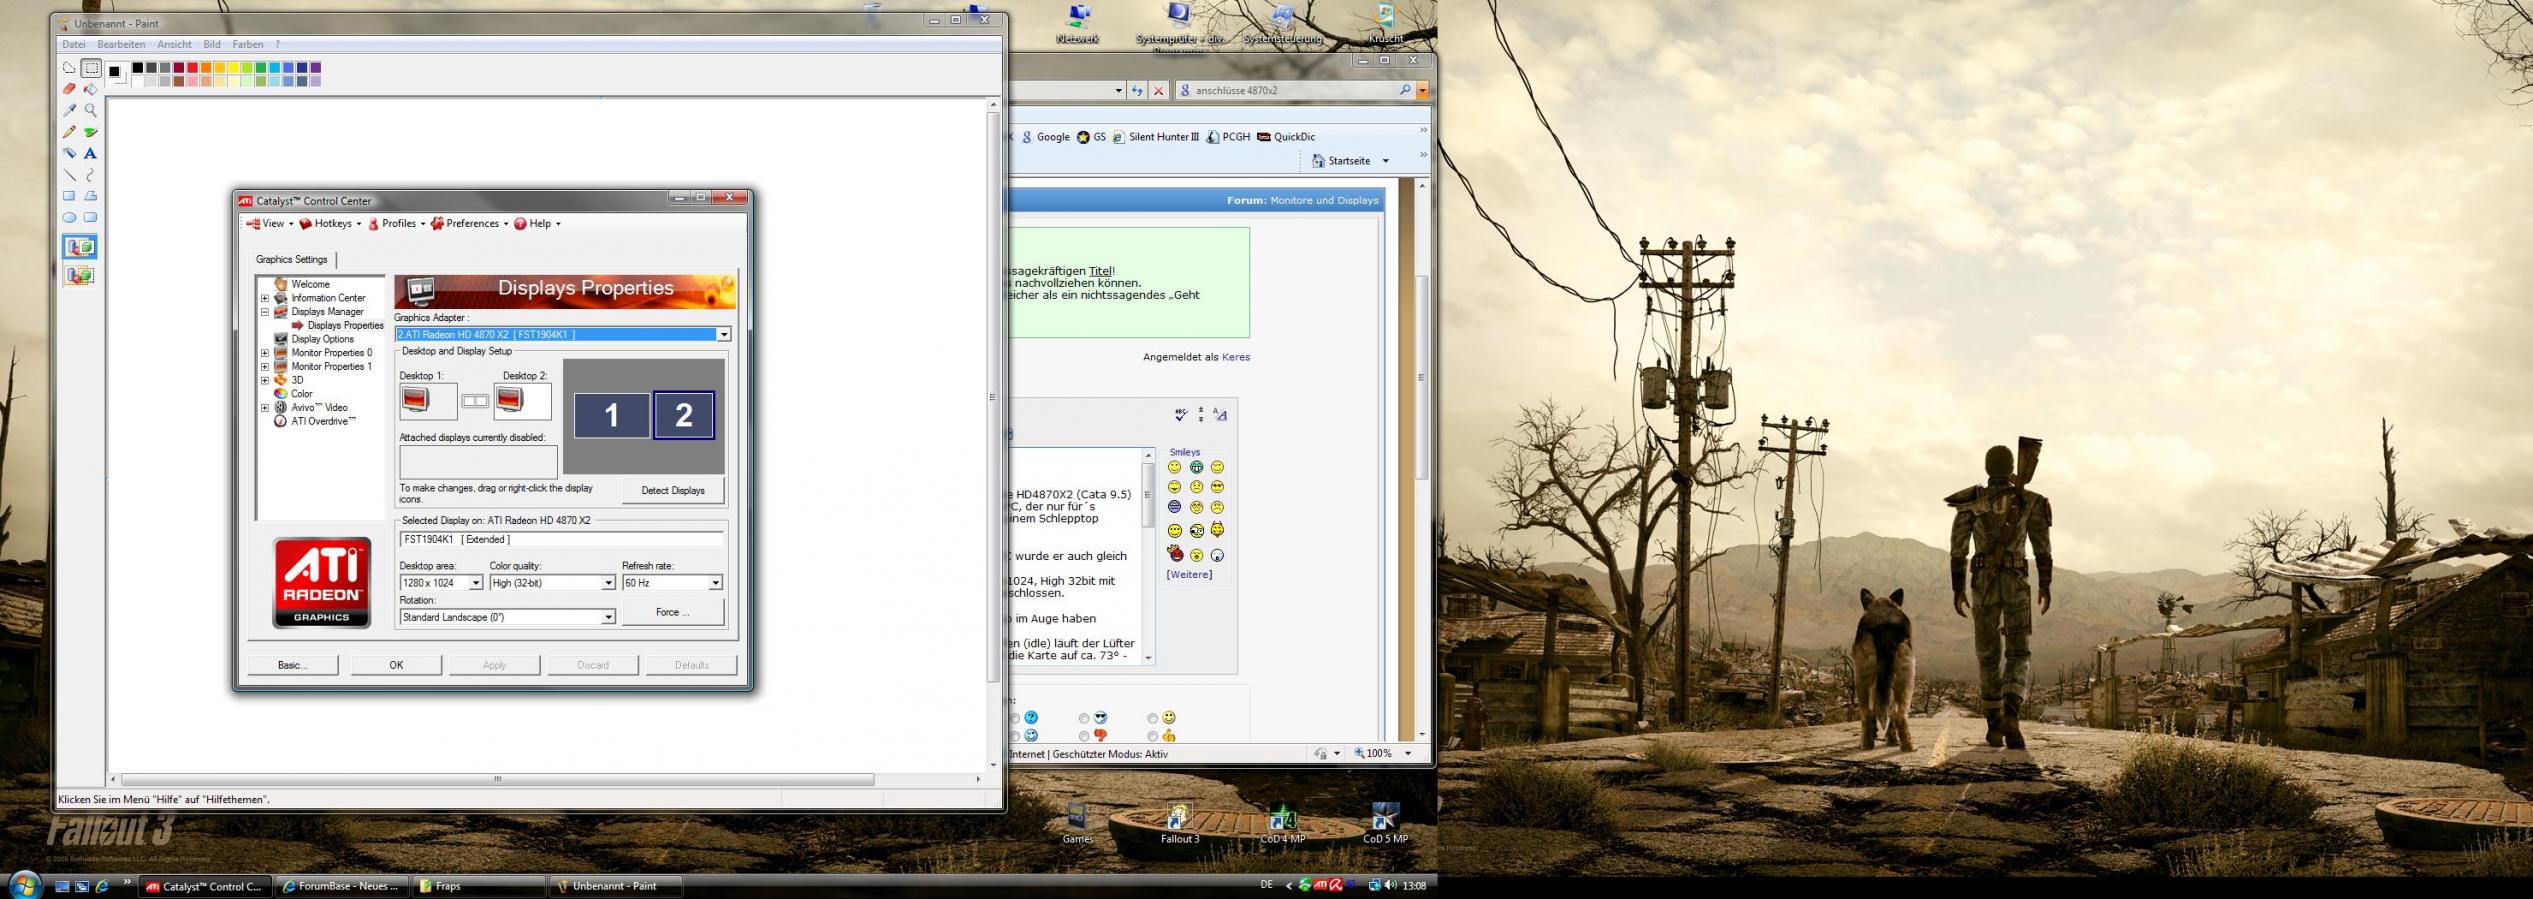This screenshot has width=2533, height=899.
Task: Open the Farben menu in Paint
Action: pyautogui.click(x=248, y=44)
